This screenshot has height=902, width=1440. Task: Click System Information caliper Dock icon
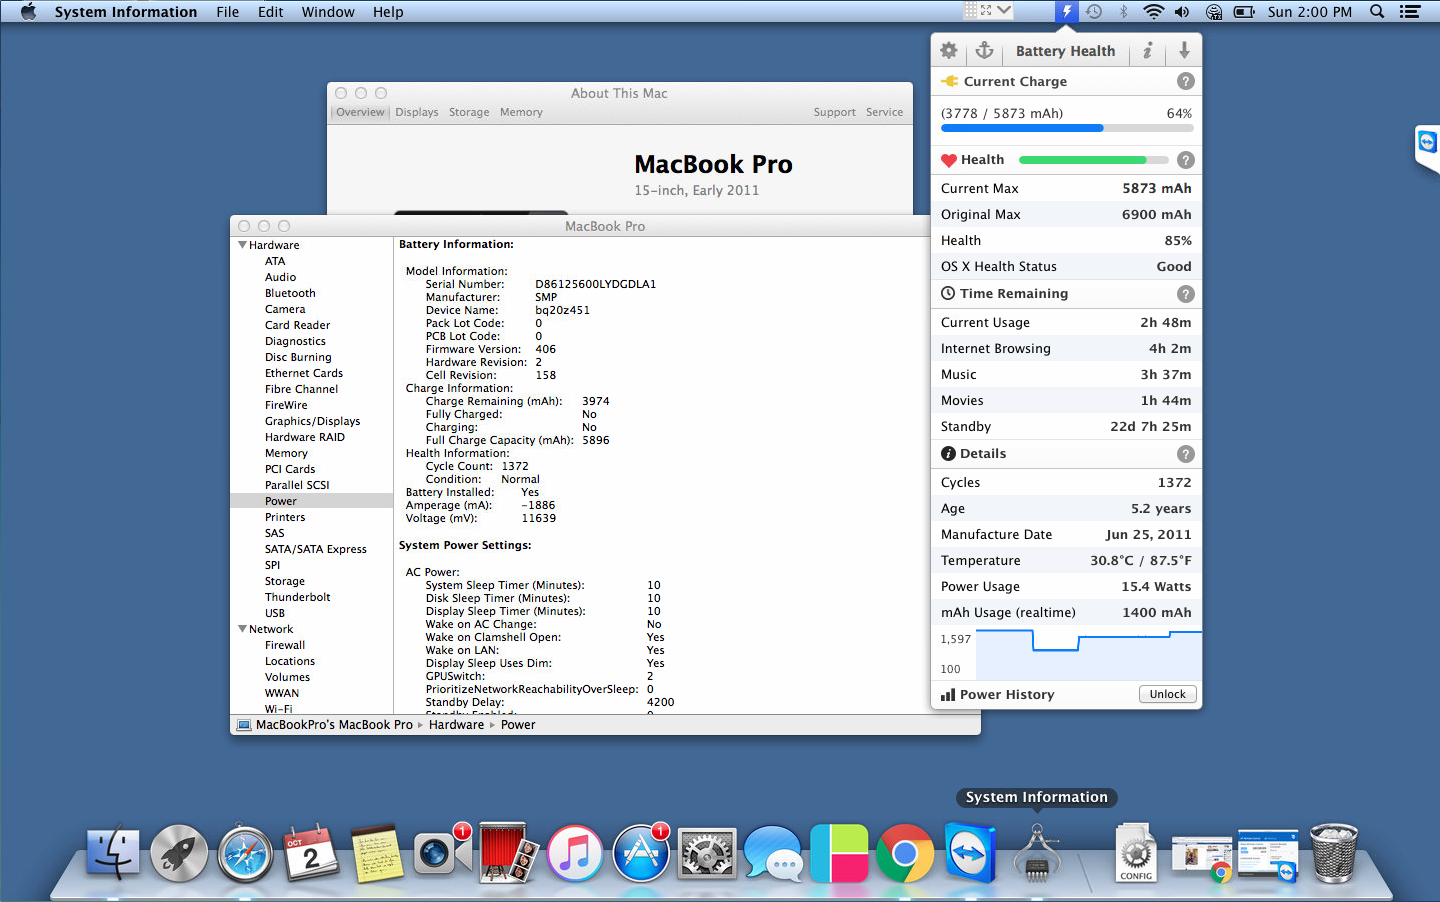1037,854
